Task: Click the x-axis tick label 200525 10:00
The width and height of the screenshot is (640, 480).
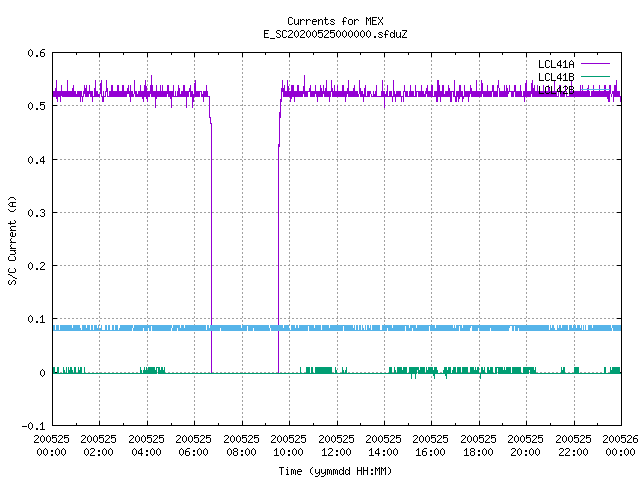Action: 289,445
